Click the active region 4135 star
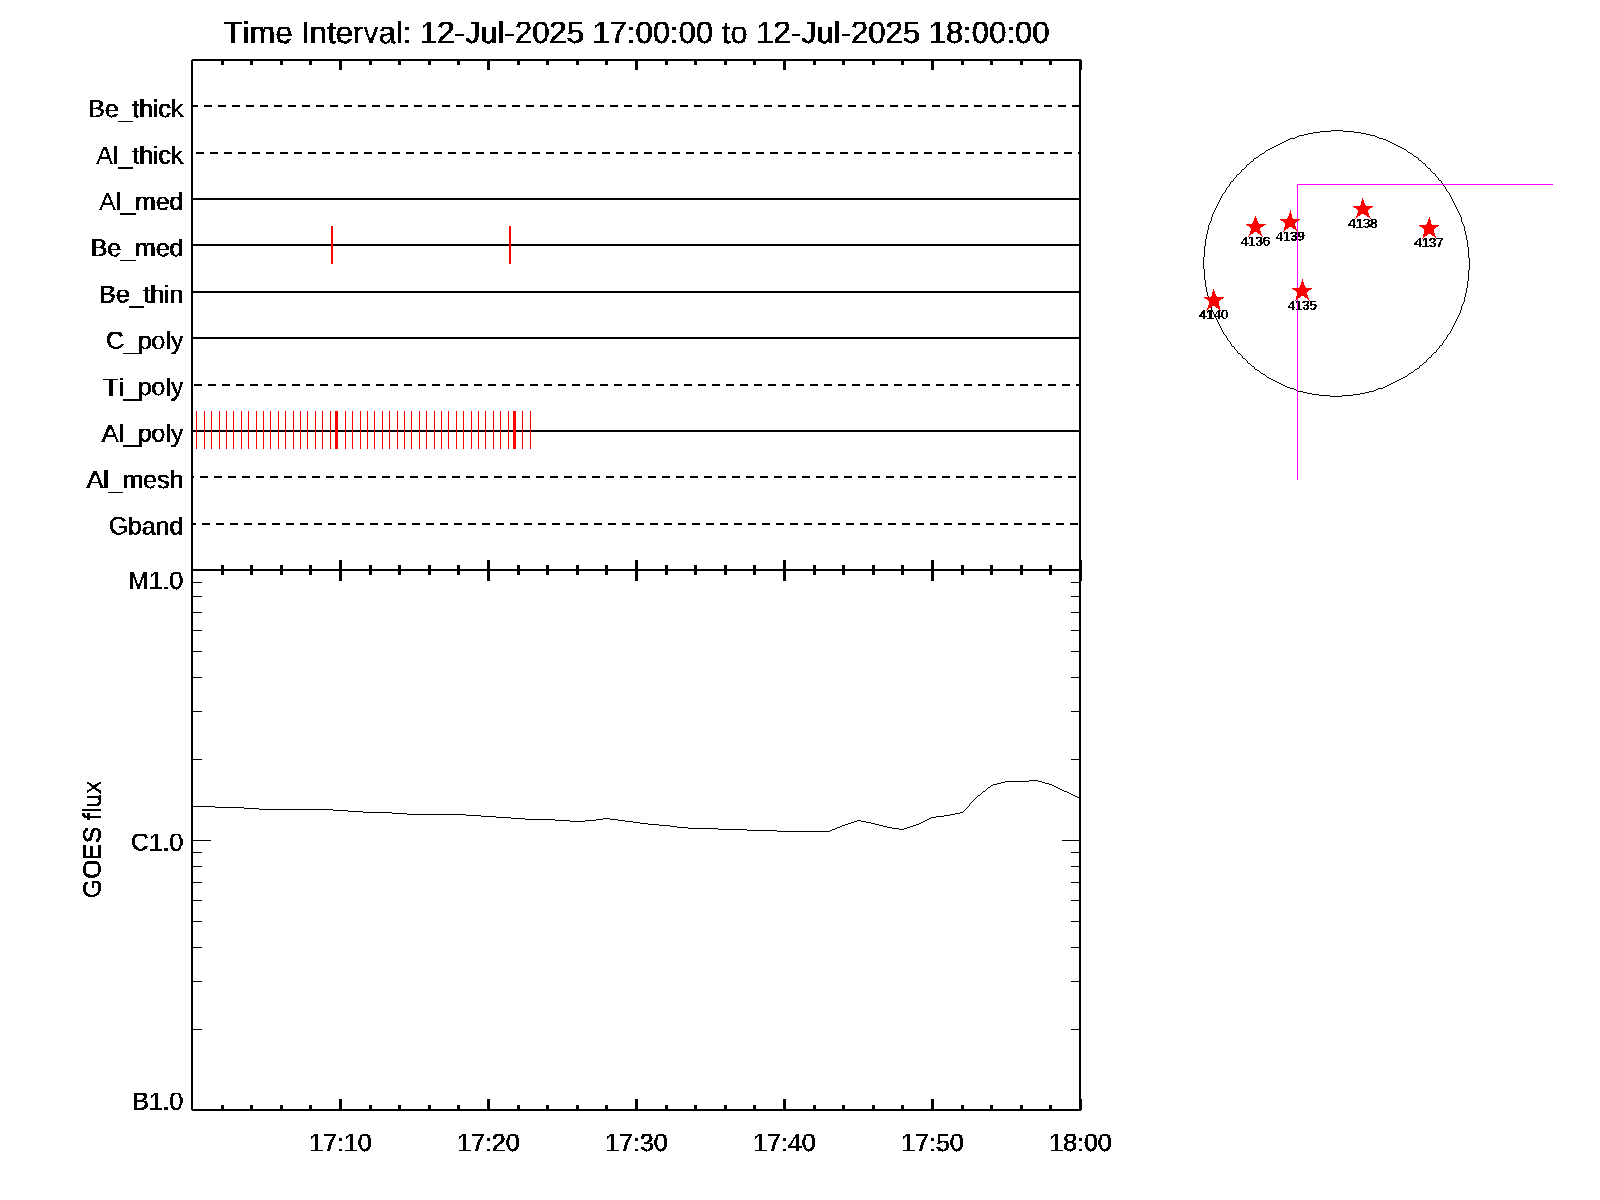Screen dimensions: 1600x1200 point(1301,291)
